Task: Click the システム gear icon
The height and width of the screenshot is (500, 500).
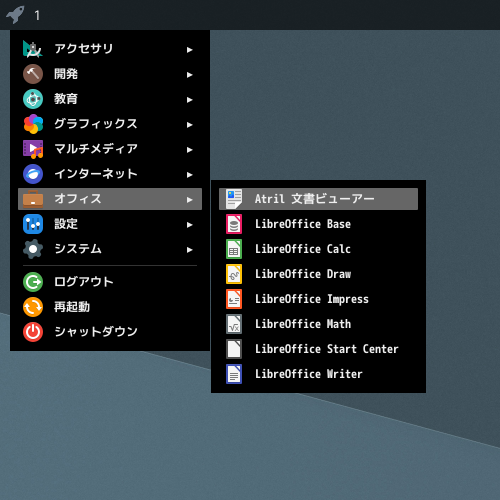Action: (33, 249)
